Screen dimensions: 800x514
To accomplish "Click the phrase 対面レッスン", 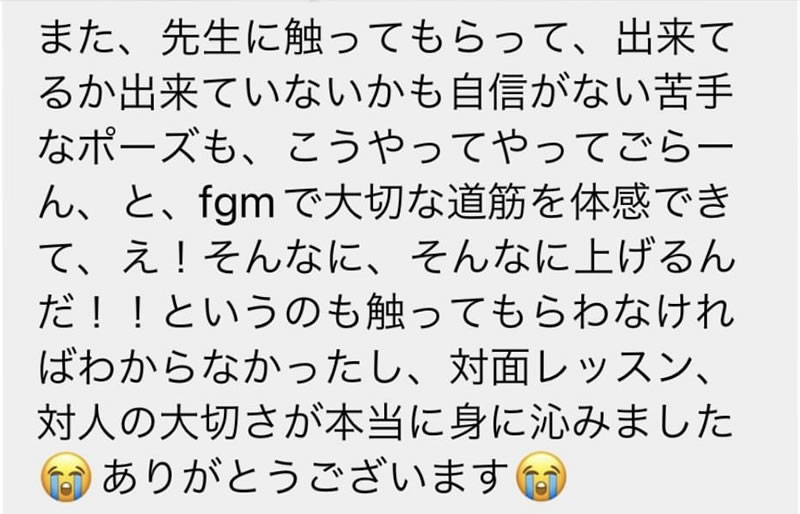I will pyautogui.click(x=567, y=368).
